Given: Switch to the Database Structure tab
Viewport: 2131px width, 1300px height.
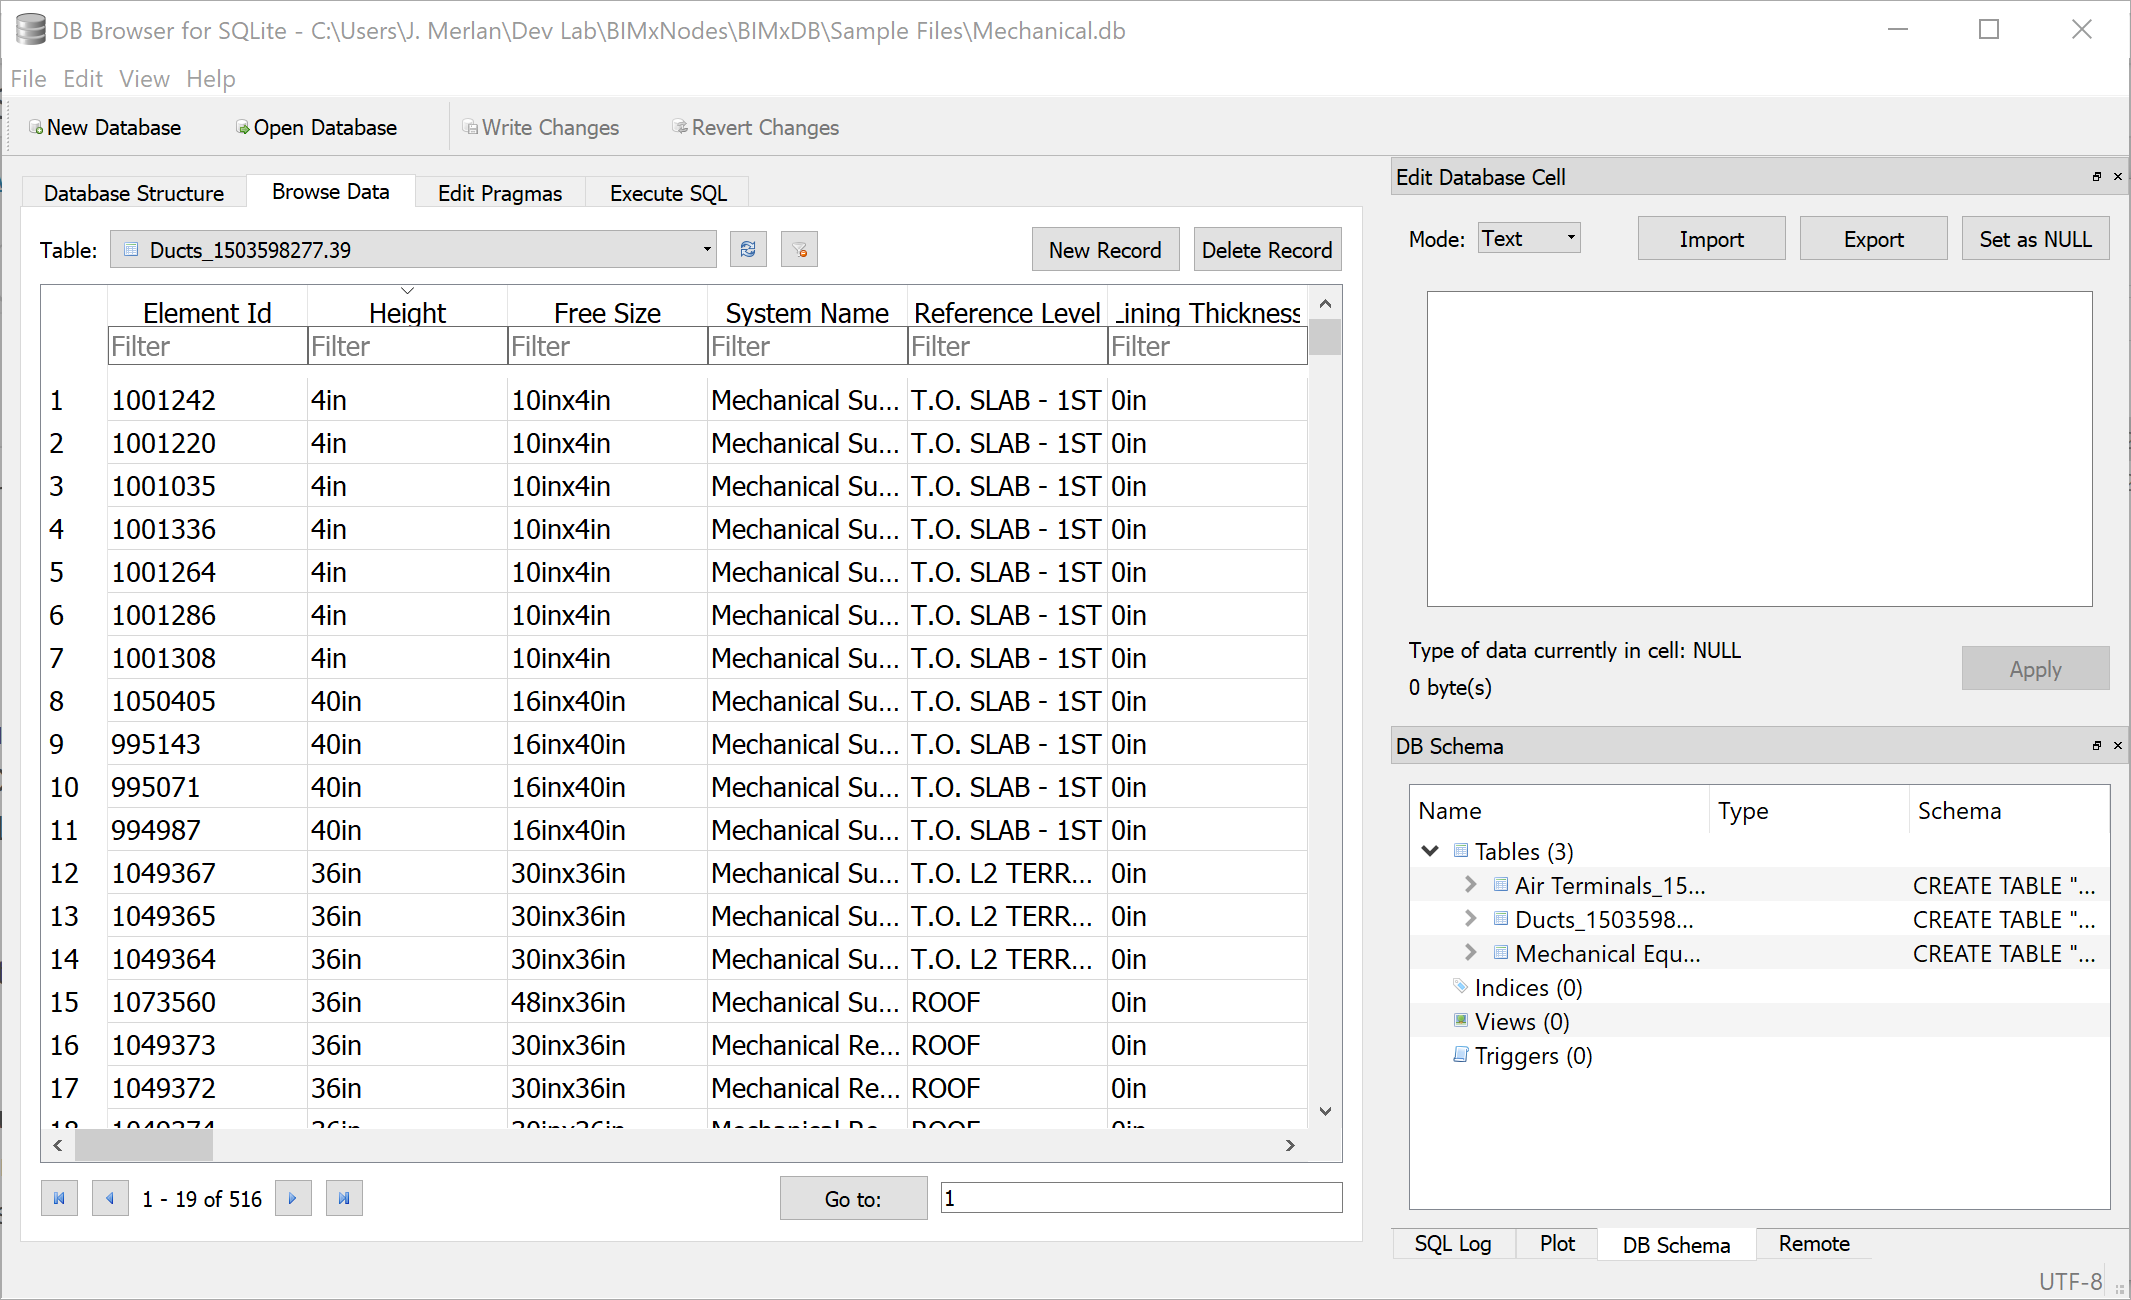Looking at the screenshot, I should click(134, 192).
